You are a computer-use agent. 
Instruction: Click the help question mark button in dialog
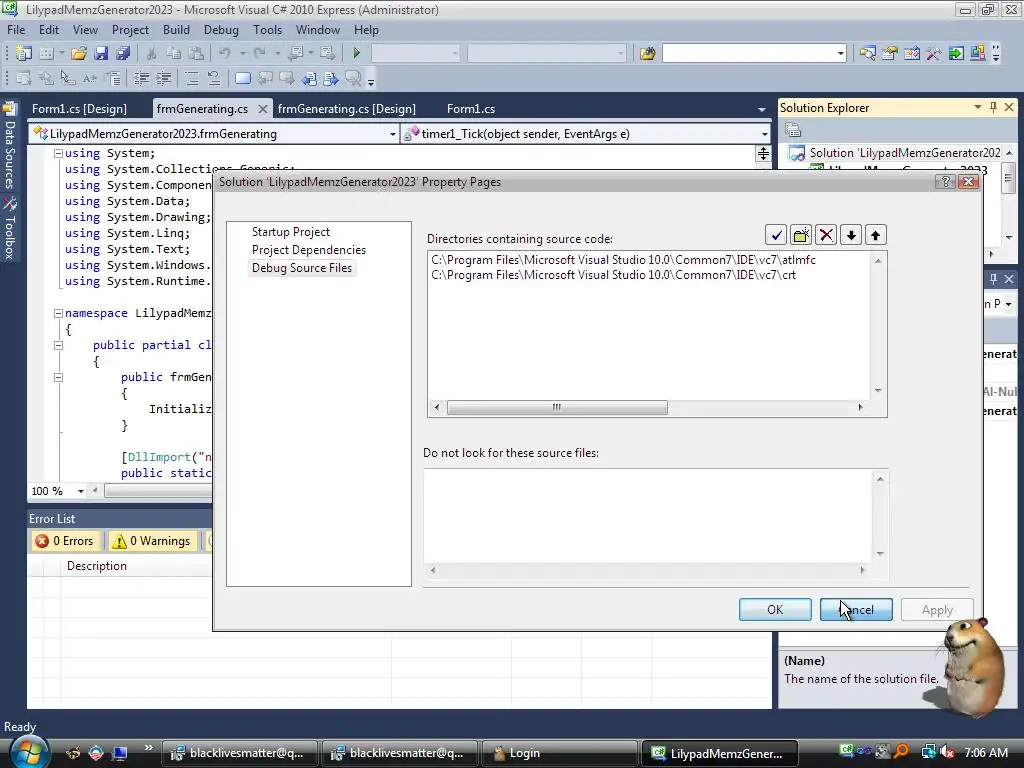(945, 182)
